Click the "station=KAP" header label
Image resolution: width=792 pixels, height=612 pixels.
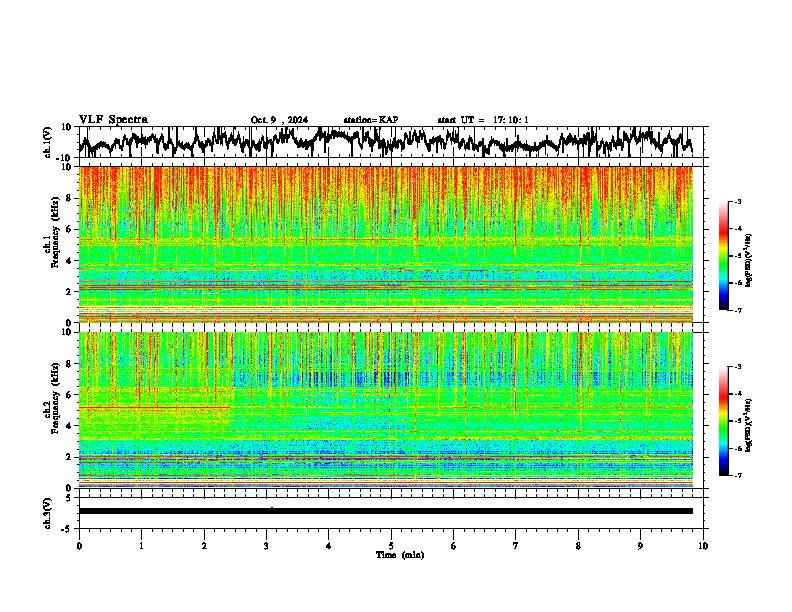371,120
